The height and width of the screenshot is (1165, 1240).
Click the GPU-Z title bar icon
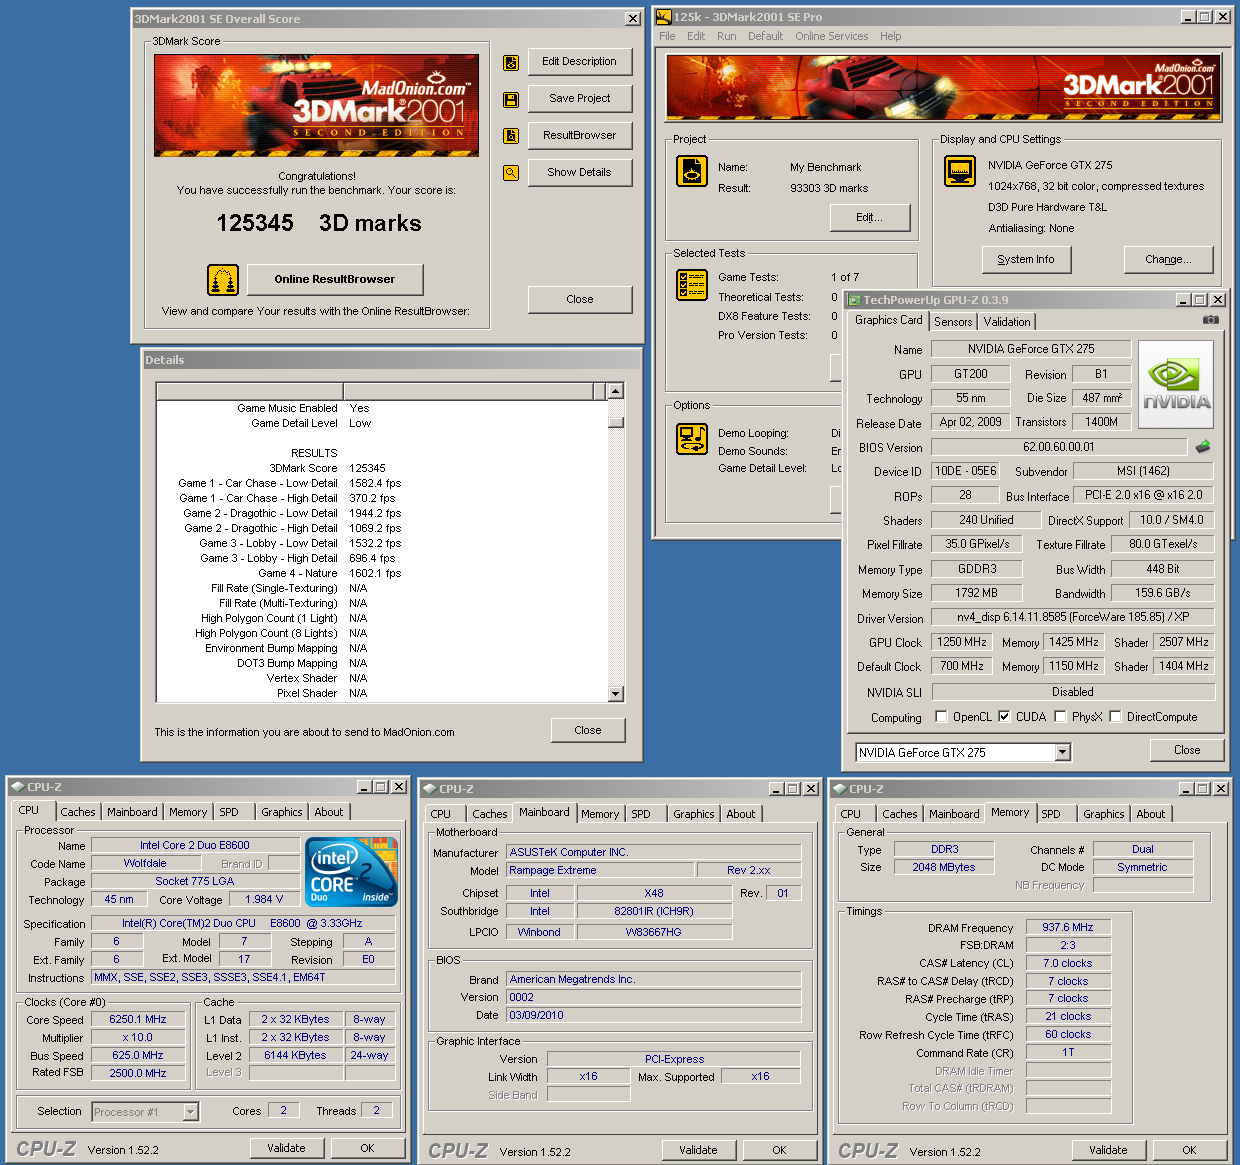854,300
